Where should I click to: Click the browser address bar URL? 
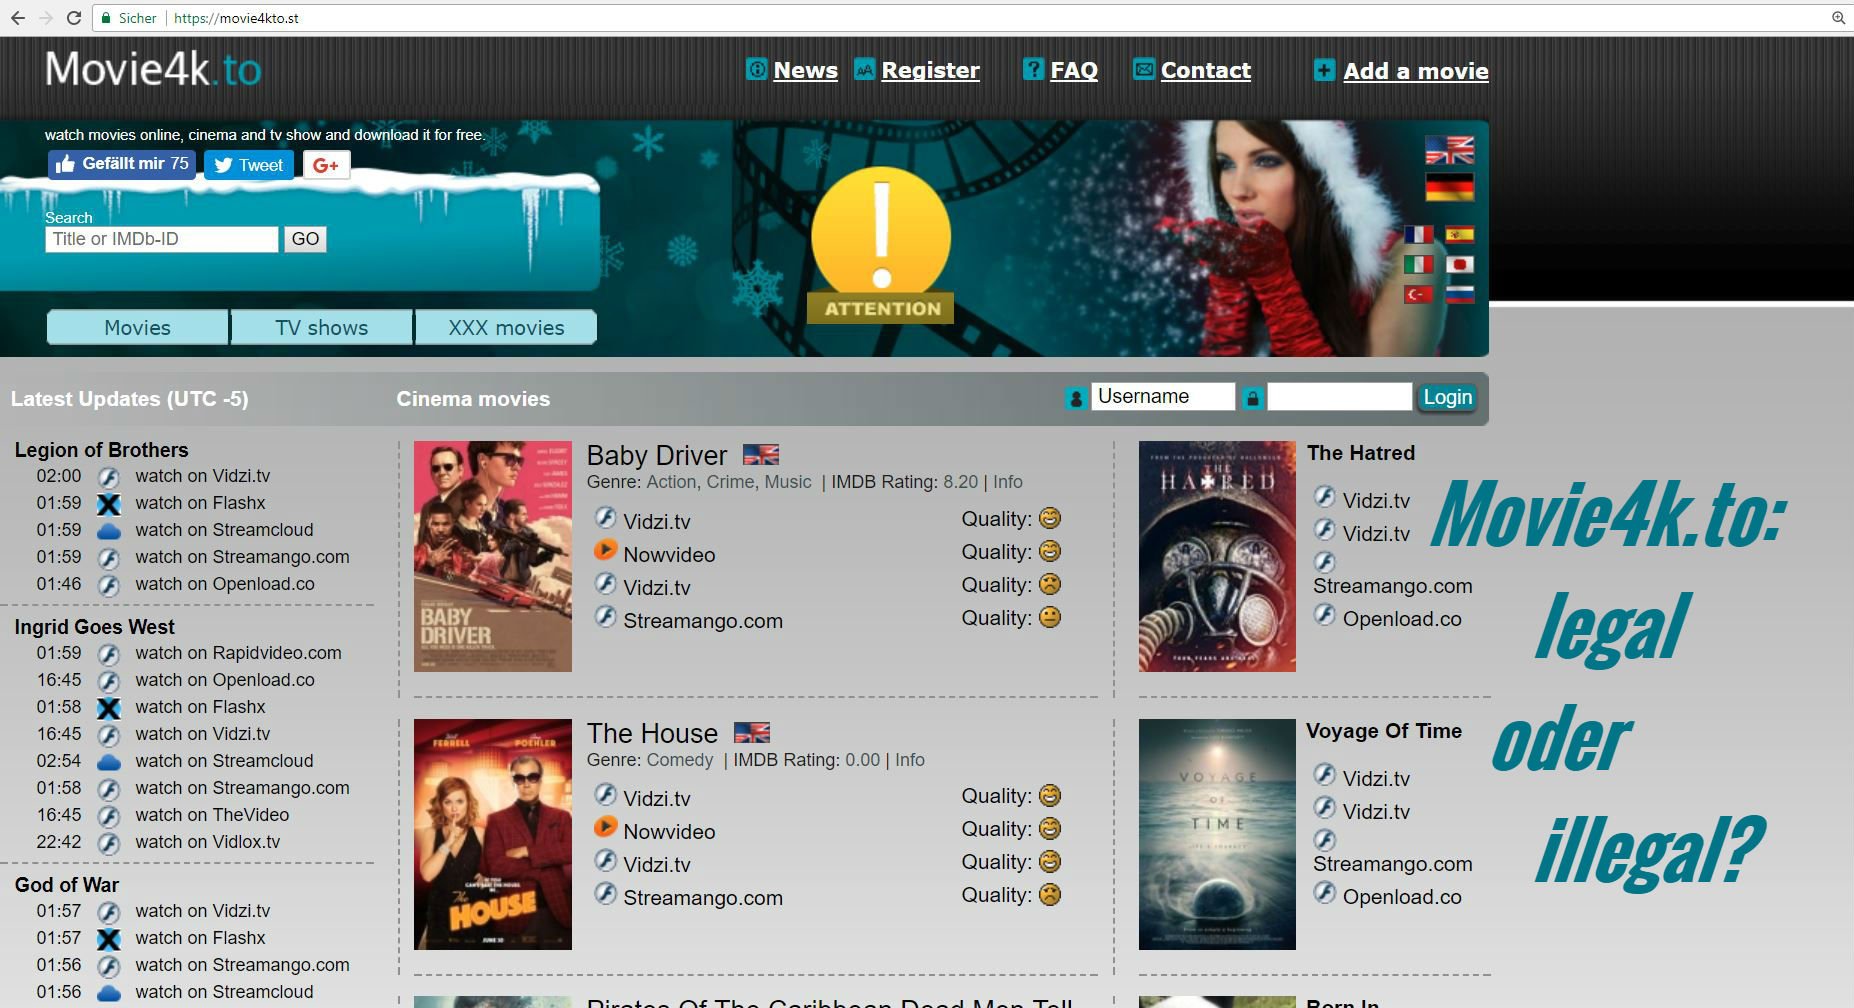(236, 18)
